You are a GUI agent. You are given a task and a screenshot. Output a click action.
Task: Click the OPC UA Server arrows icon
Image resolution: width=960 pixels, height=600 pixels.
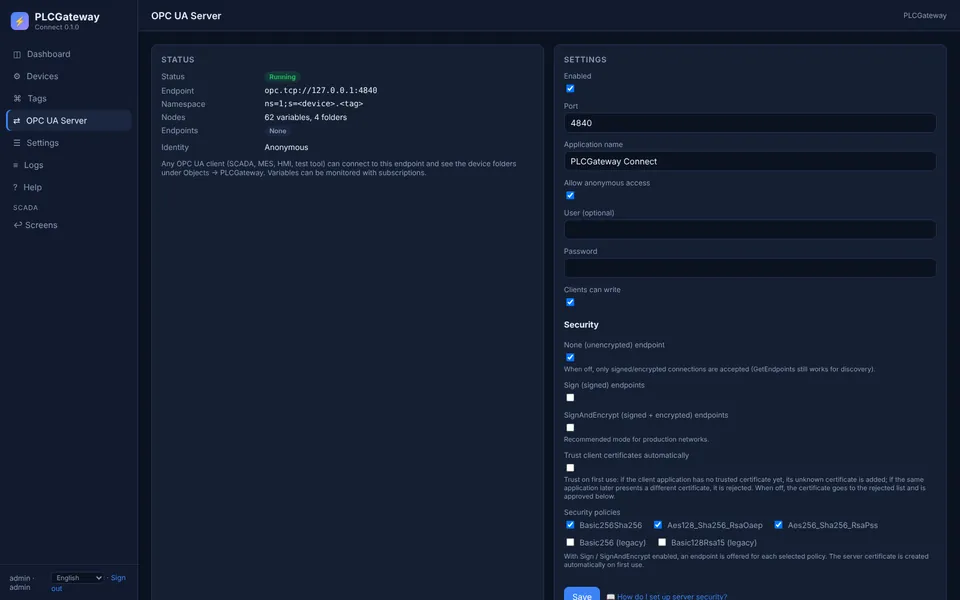point(17,121)
